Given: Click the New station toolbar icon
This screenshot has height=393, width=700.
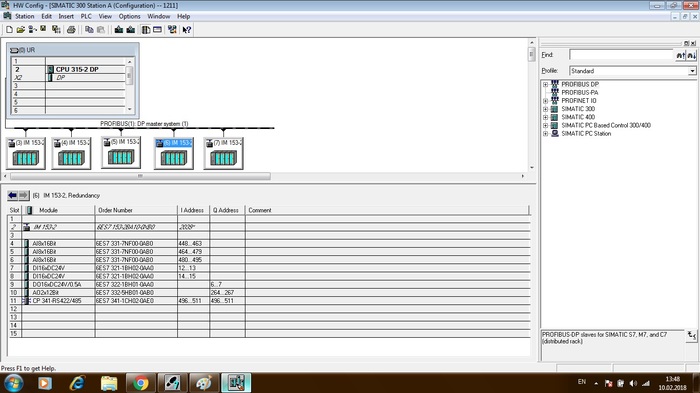Looking at the screenshot, I should [9, 29].
